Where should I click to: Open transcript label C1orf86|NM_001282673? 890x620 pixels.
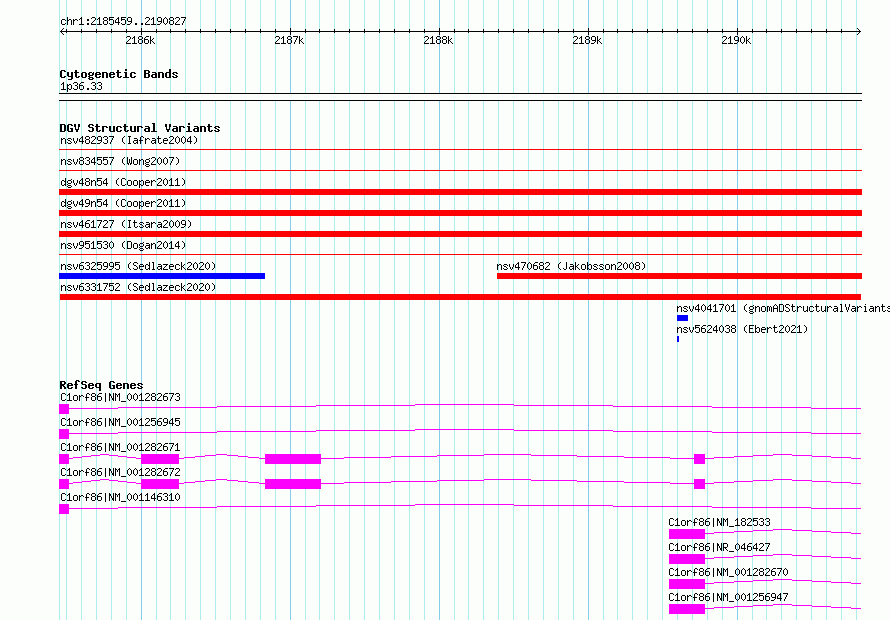[120, 397]
